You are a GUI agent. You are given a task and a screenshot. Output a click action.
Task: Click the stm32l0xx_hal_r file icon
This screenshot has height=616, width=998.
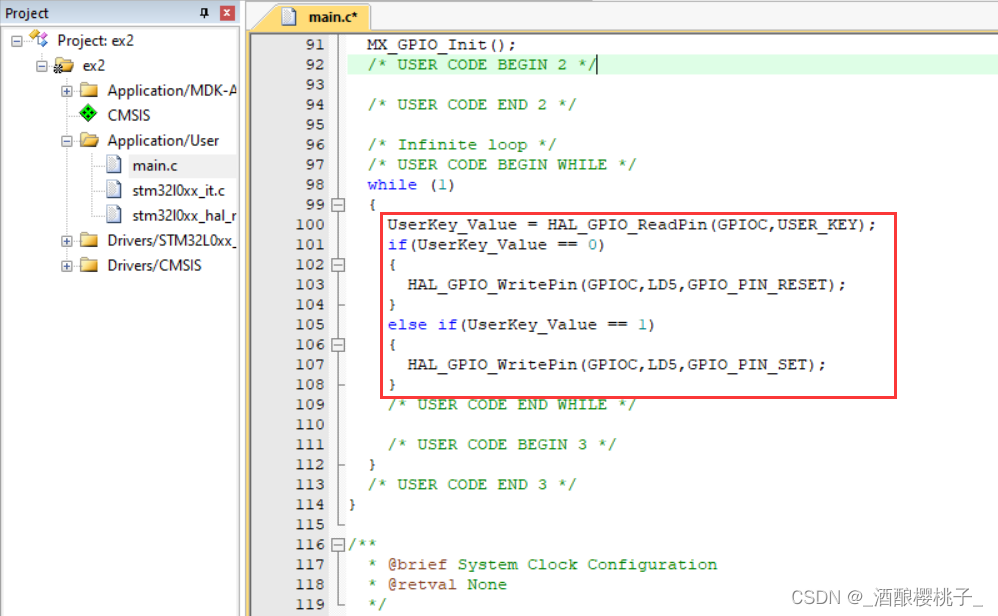[x=114, y=214]
